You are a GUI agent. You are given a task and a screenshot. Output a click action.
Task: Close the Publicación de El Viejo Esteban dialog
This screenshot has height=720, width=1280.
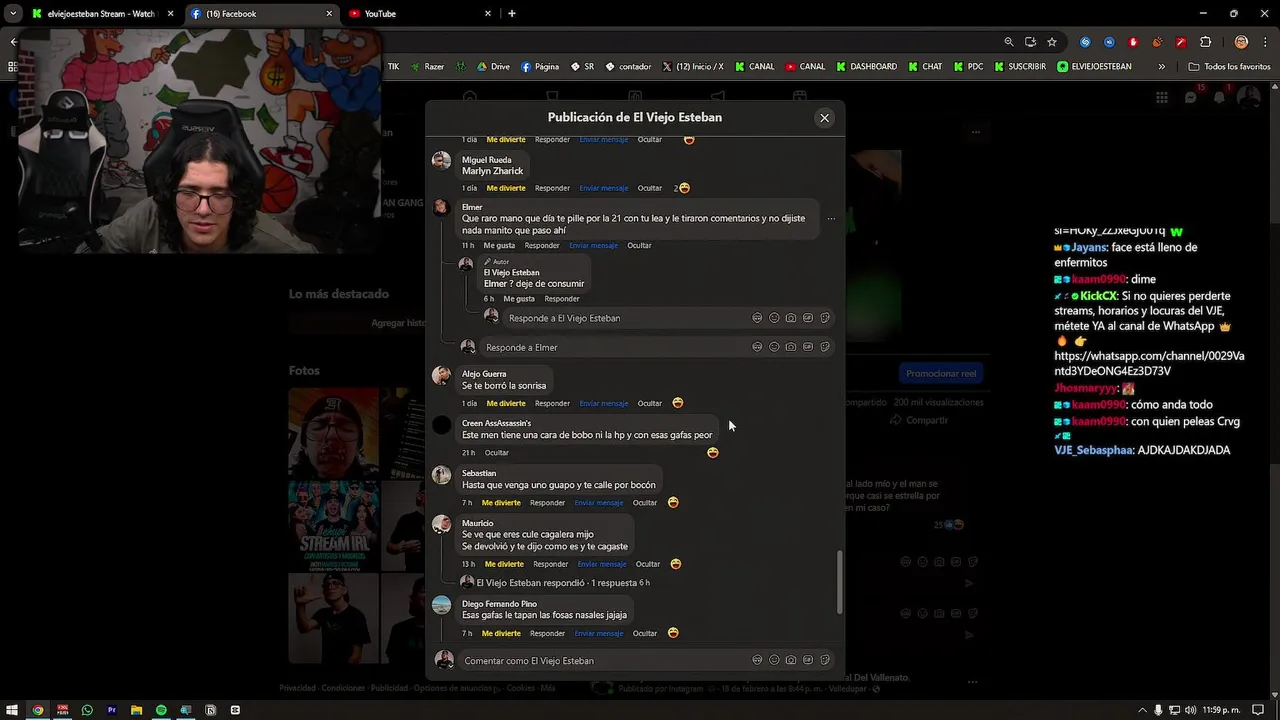(824, 118)
